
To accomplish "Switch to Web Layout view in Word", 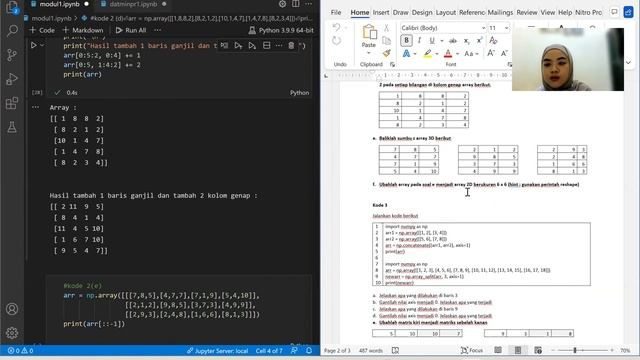I will [538, 350].
